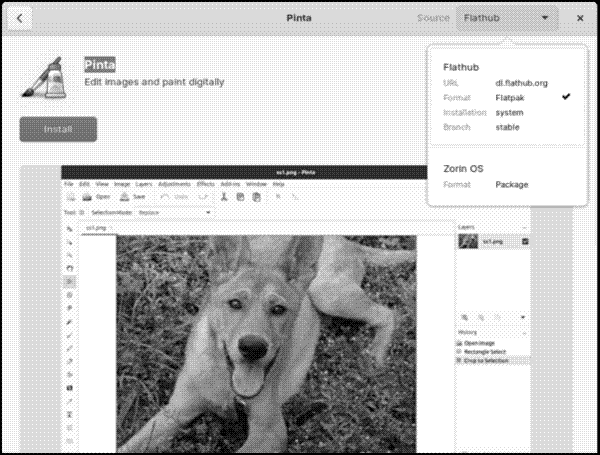
Task: Select the Flathub source heading in the popover
Action: point(461,67)
